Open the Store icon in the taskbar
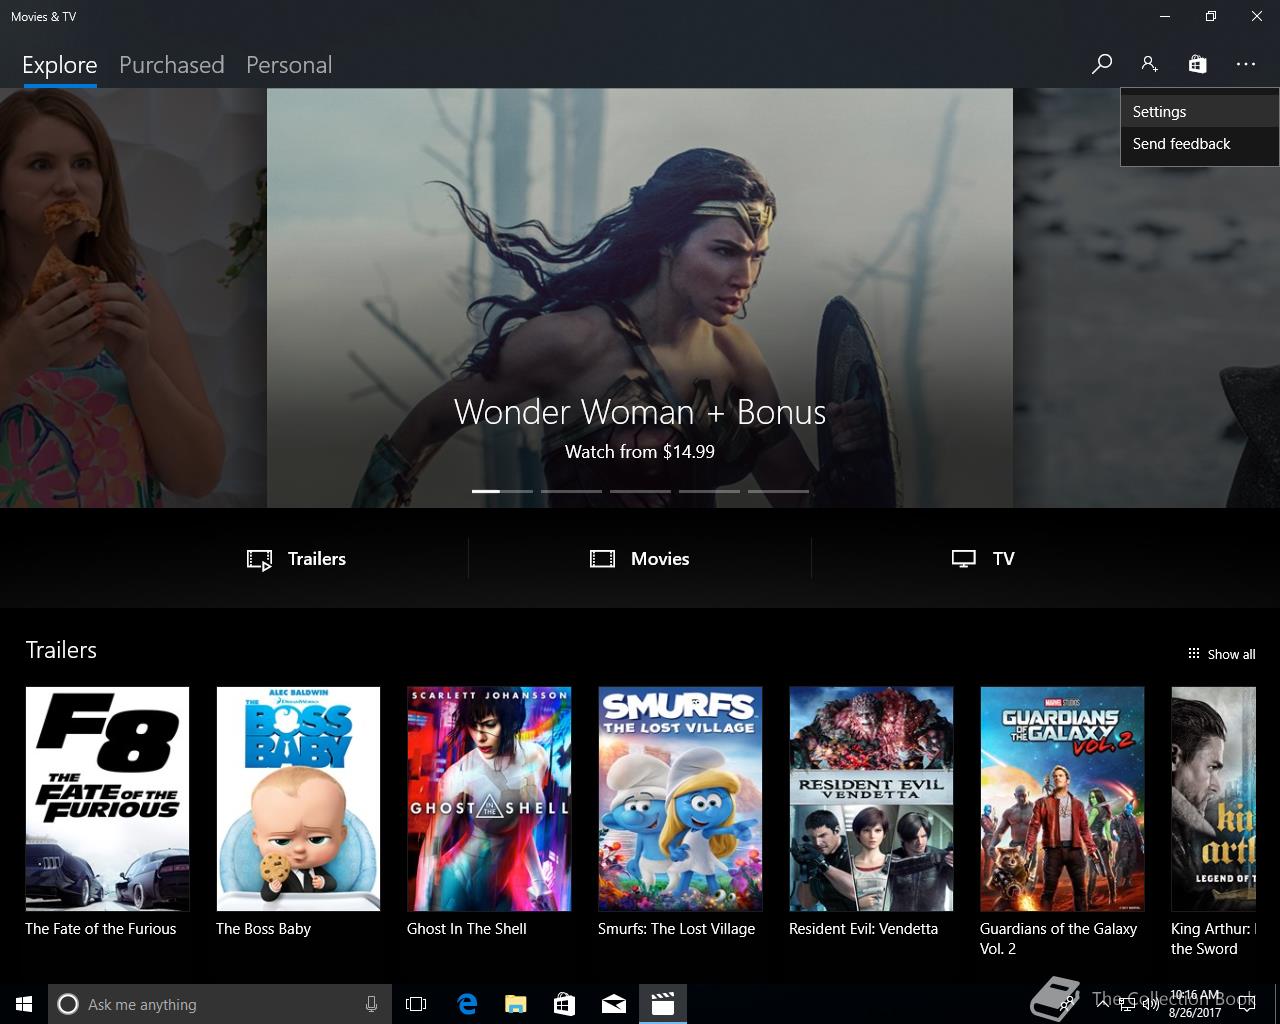This screenshot has width=1280, height=1024. pos(564,1004)
